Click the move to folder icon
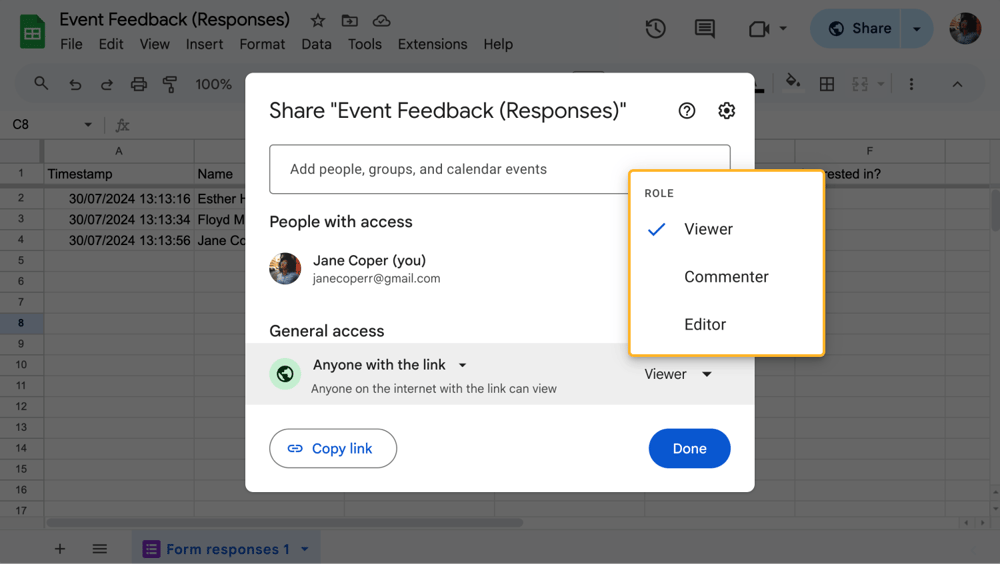The image size is (1000, 564). [x=349, y=21]
